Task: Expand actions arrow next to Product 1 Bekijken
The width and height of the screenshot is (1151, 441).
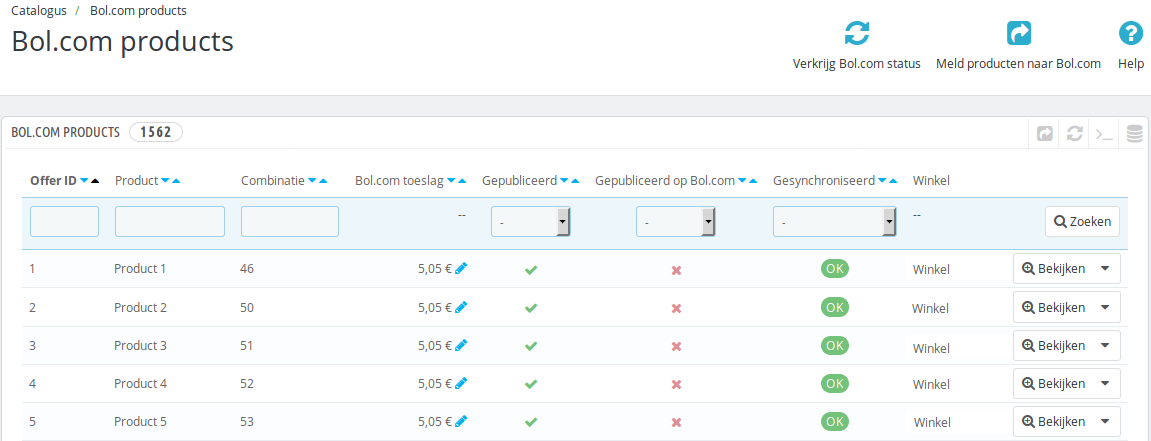Action: 1105,269
